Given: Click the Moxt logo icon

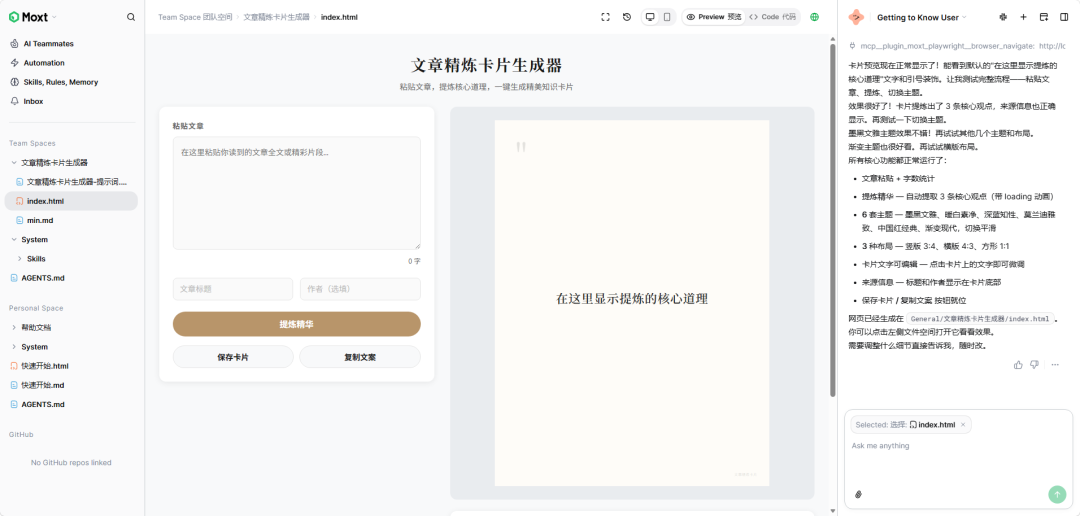Looking at the screenshot, I should coord(13,17).
